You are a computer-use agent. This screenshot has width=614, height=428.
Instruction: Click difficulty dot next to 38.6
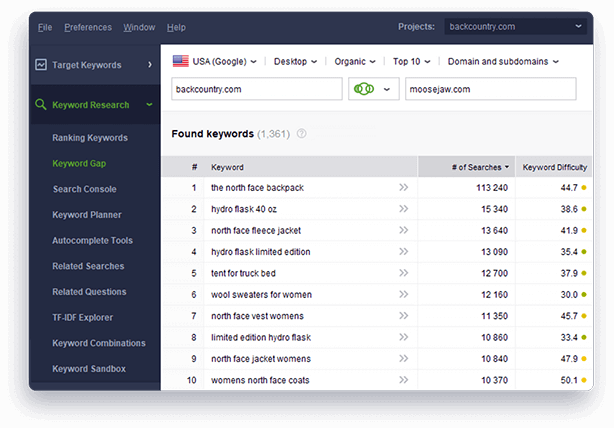click(x=584, y=209)
